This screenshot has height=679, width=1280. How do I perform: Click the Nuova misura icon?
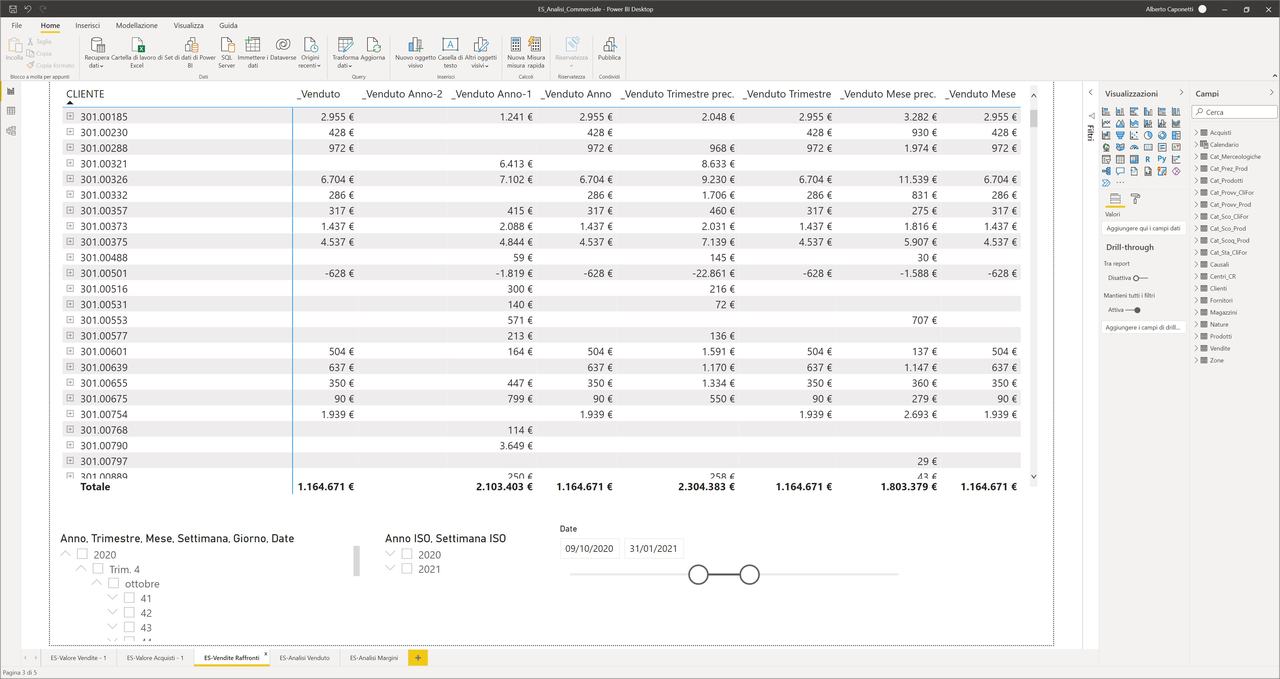tap(515, 46)
